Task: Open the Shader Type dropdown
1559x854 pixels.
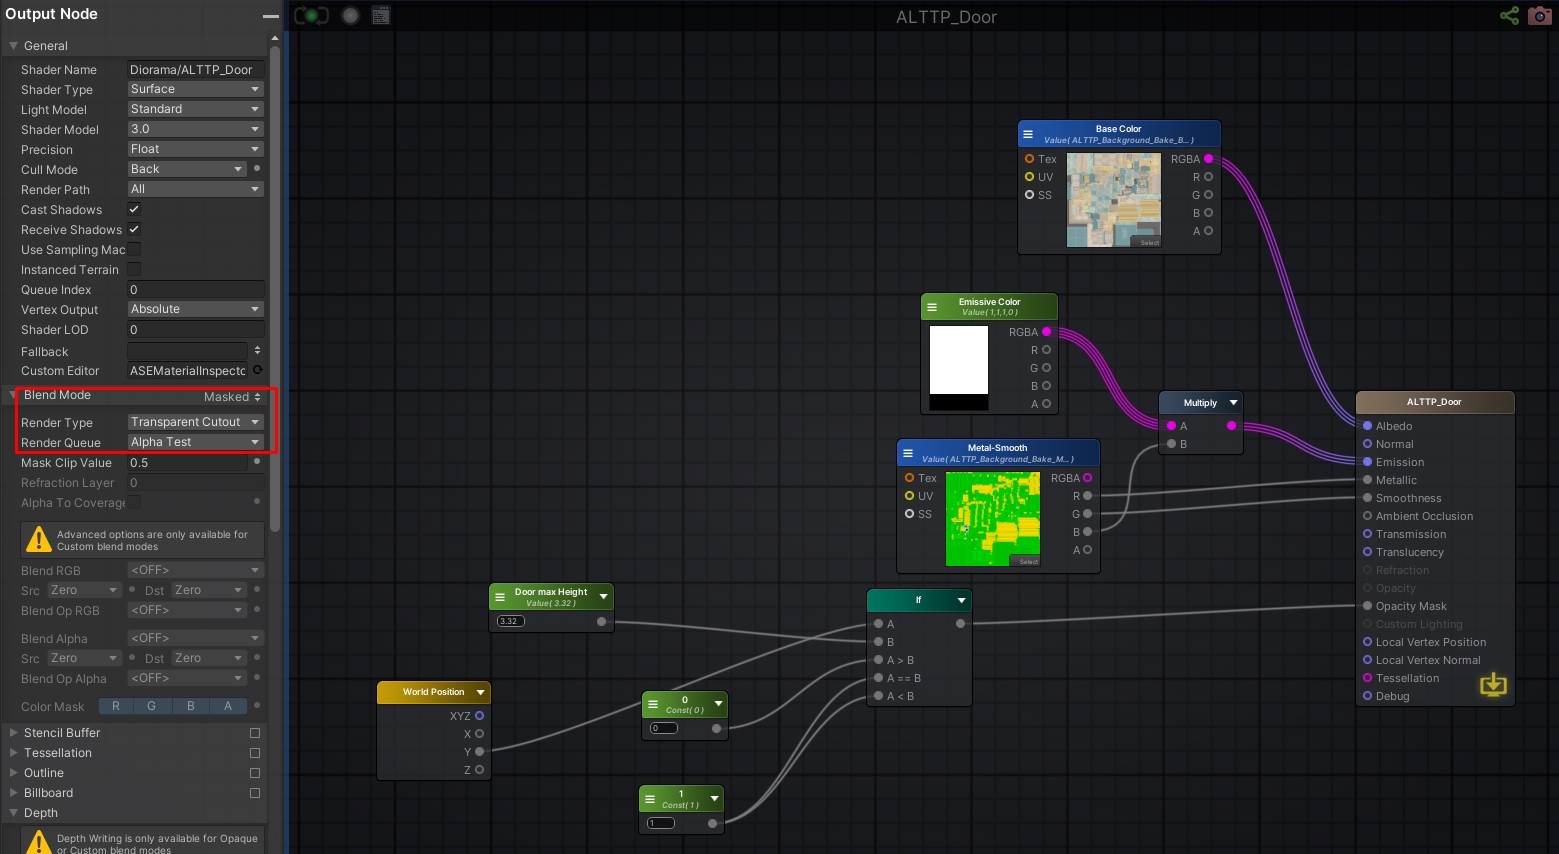Action: pos(195,89)
